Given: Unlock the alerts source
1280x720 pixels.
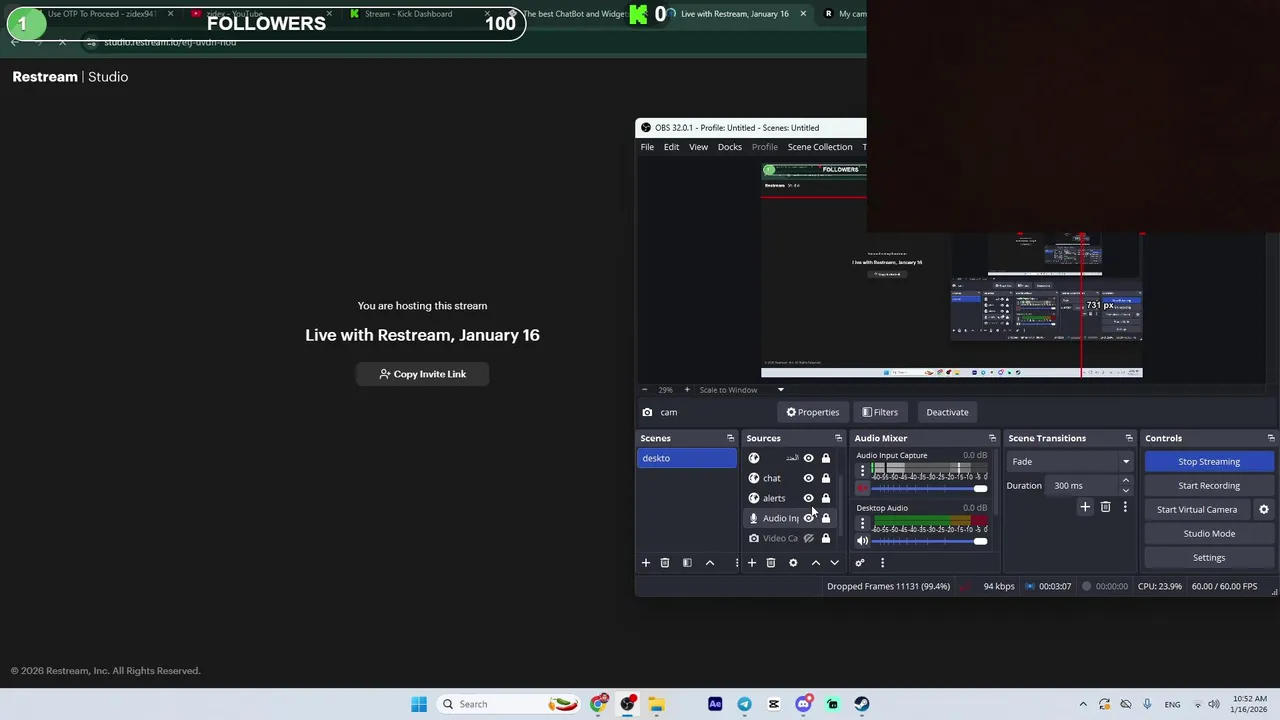Looking at the screenshot, I should pyautogui.click(x=826, y=498).
